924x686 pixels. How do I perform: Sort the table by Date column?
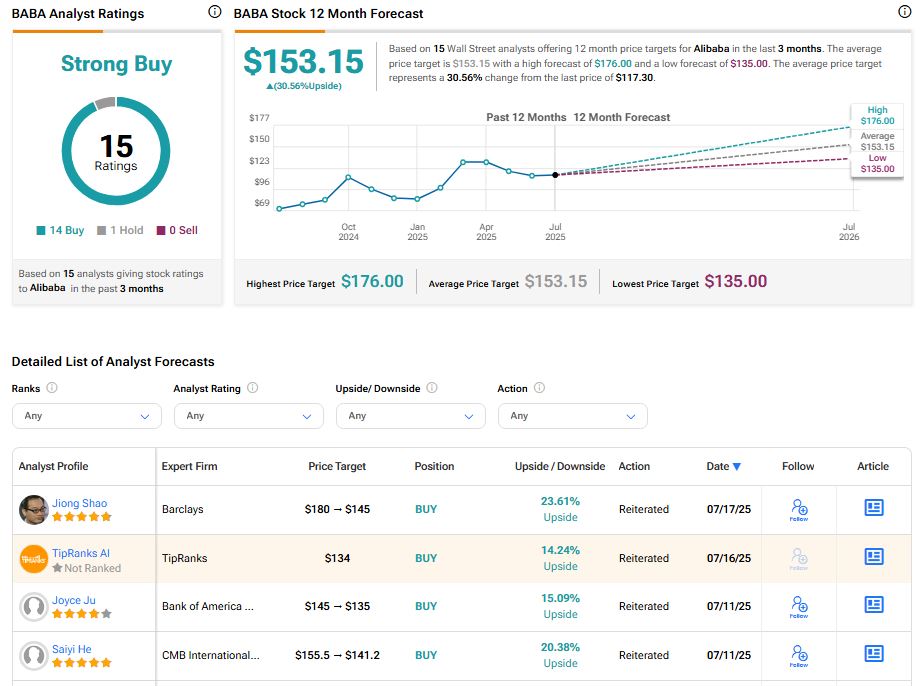coord(723,466)
